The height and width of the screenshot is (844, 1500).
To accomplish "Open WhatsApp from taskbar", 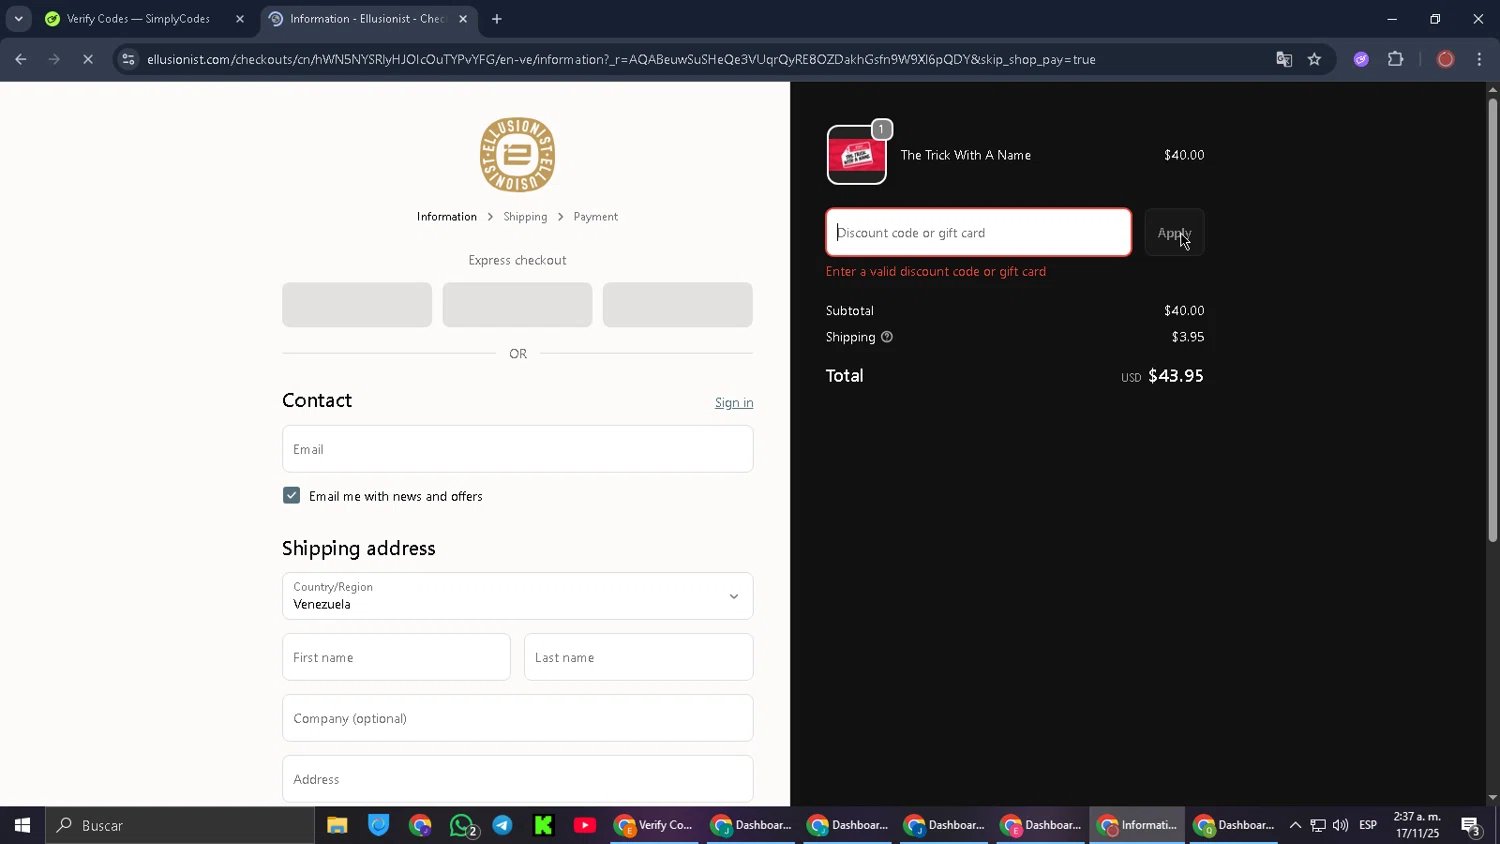I will [x=462, y=826].
